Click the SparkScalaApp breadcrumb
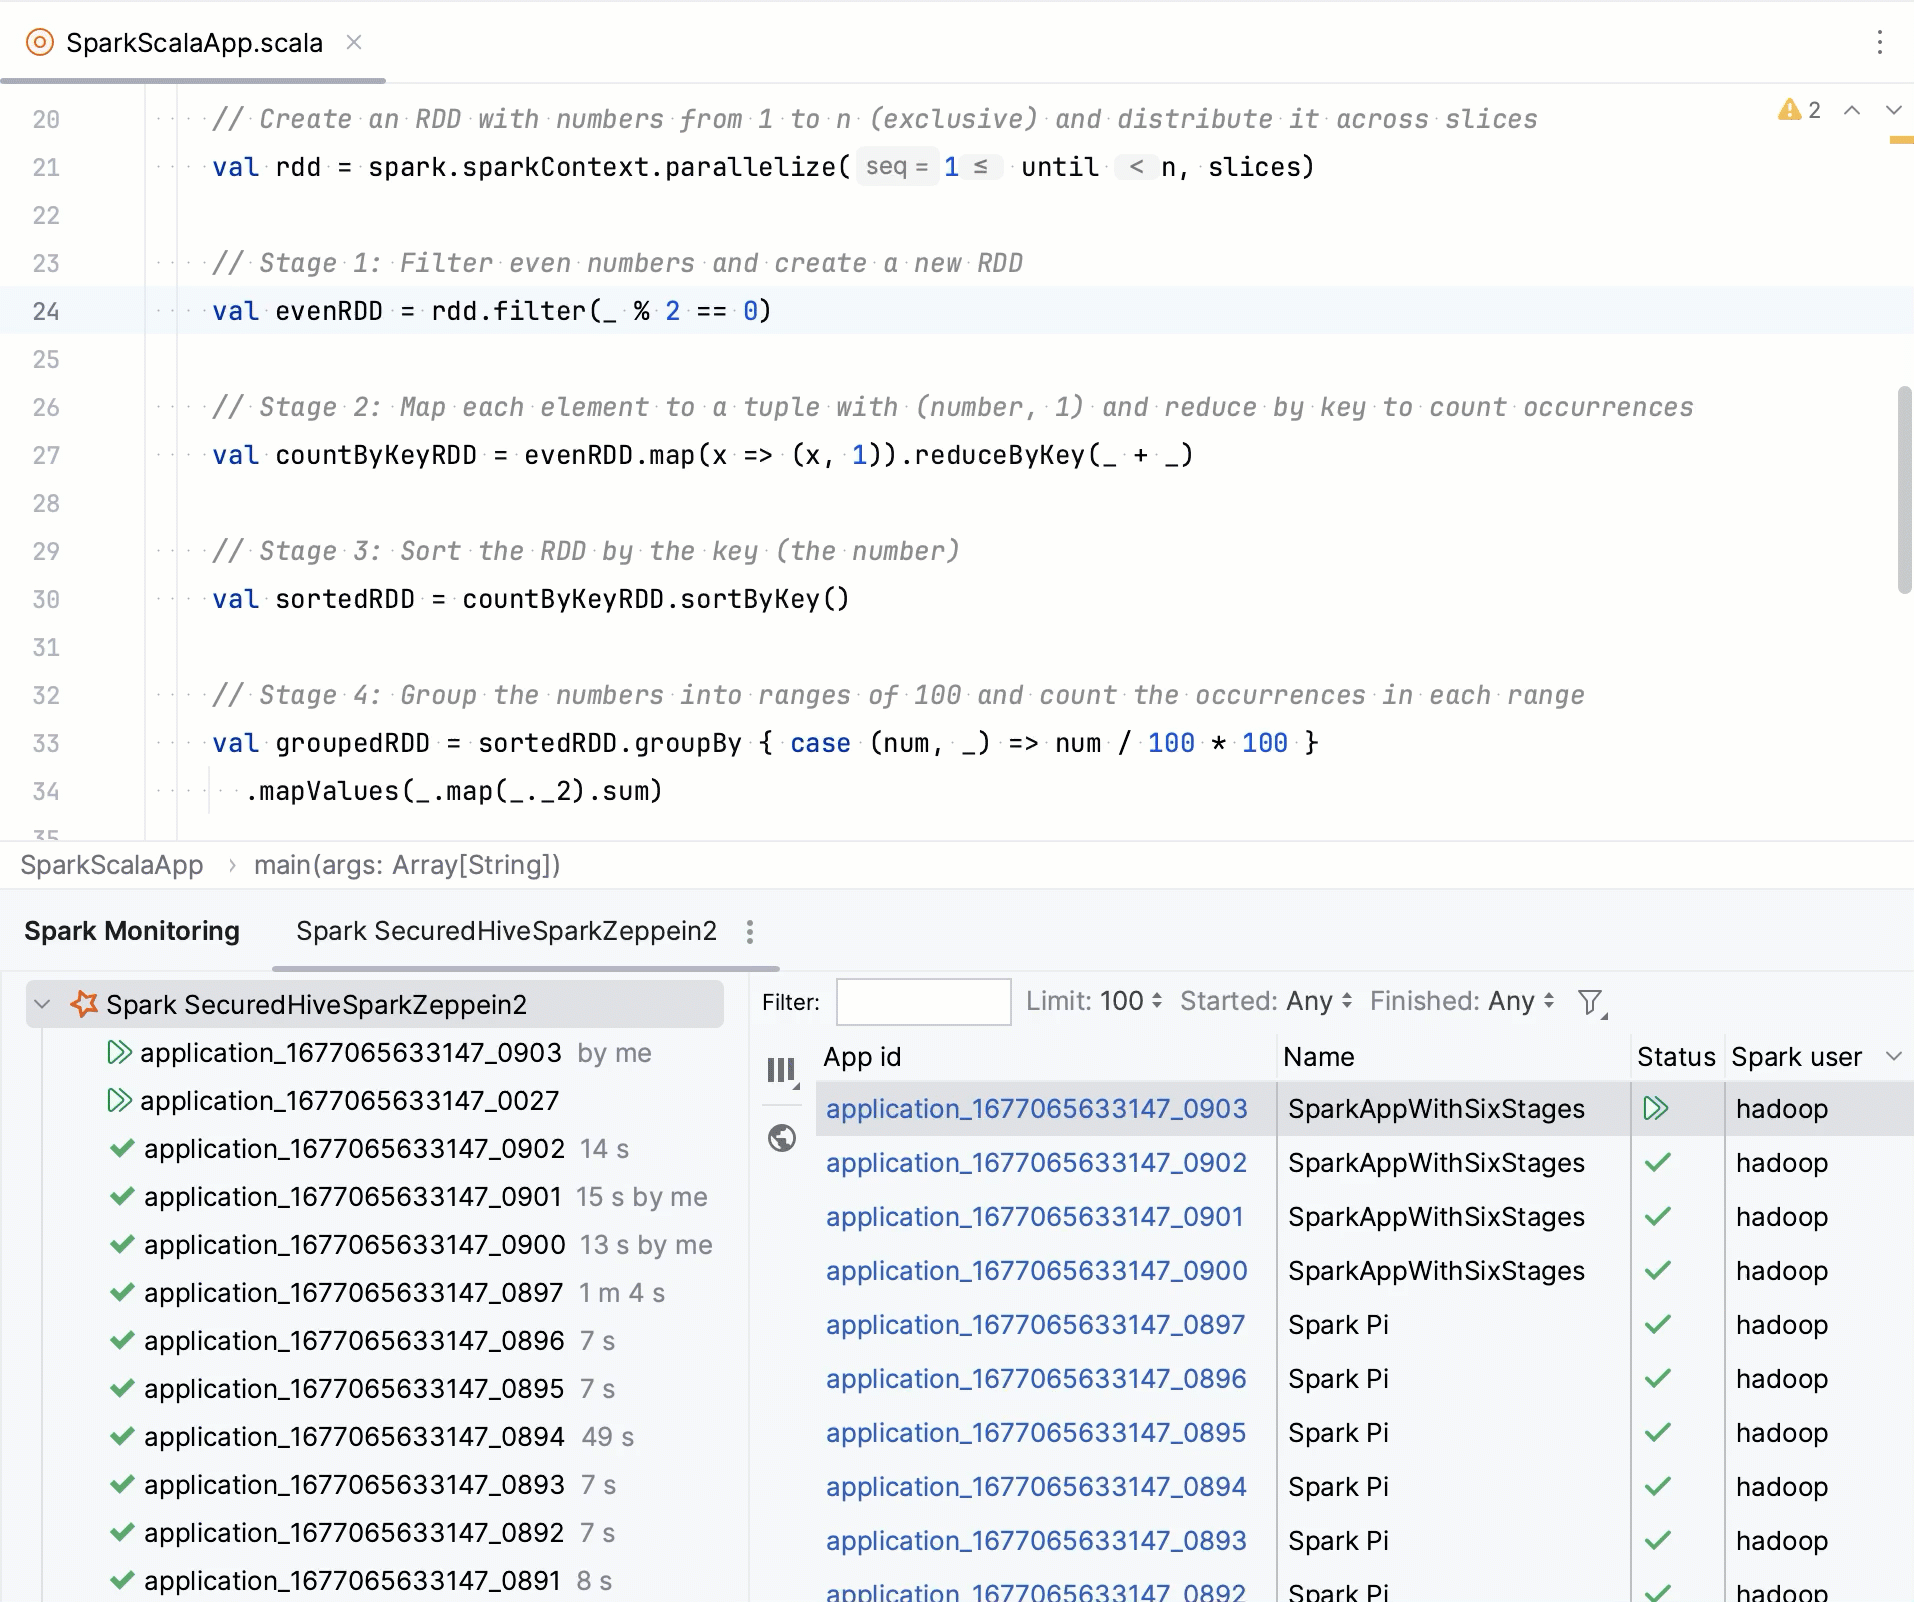Viewport: 1914px width, 1602px height. (112, 865)
